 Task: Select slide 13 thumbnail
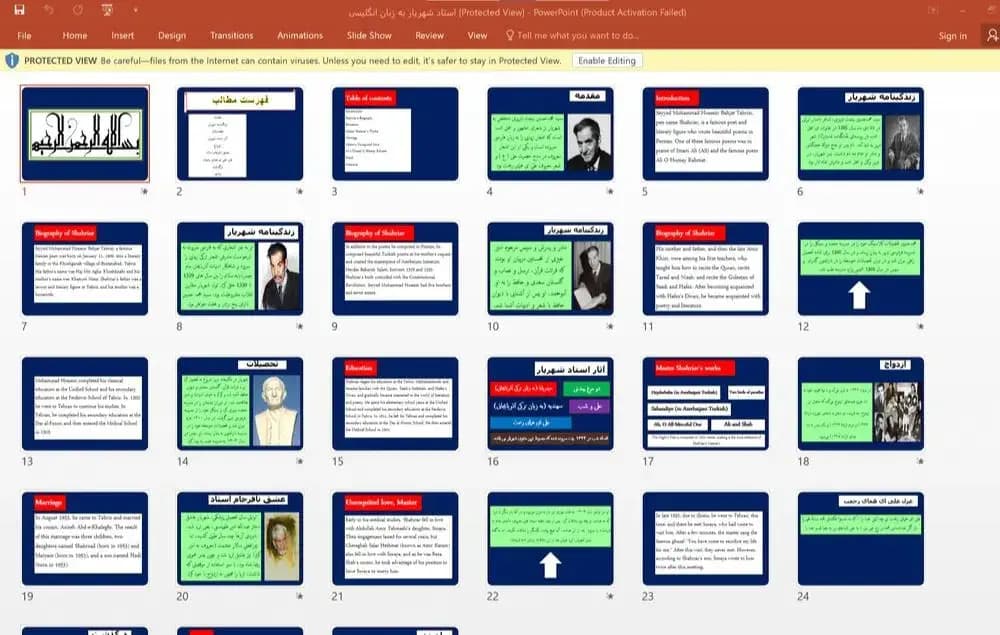[x=85, y=404]
